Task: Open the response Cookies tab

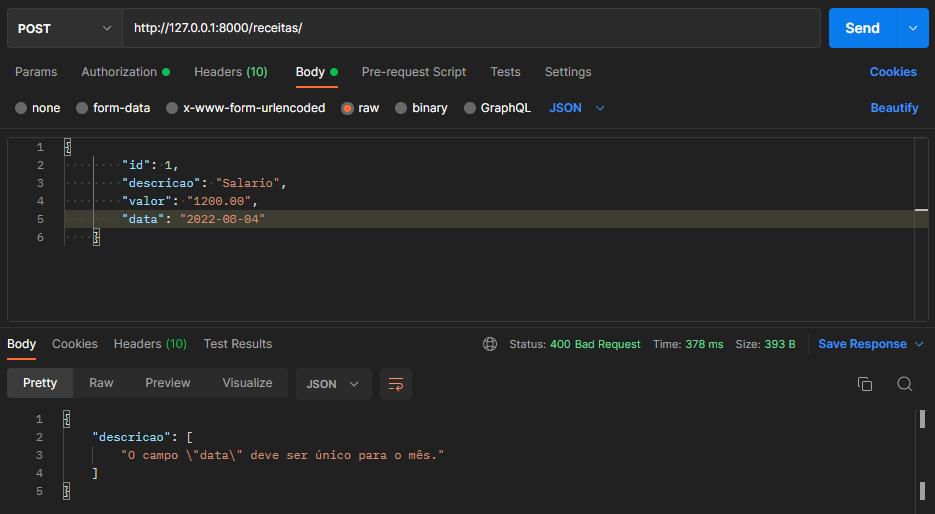Action: pos(75,344)
